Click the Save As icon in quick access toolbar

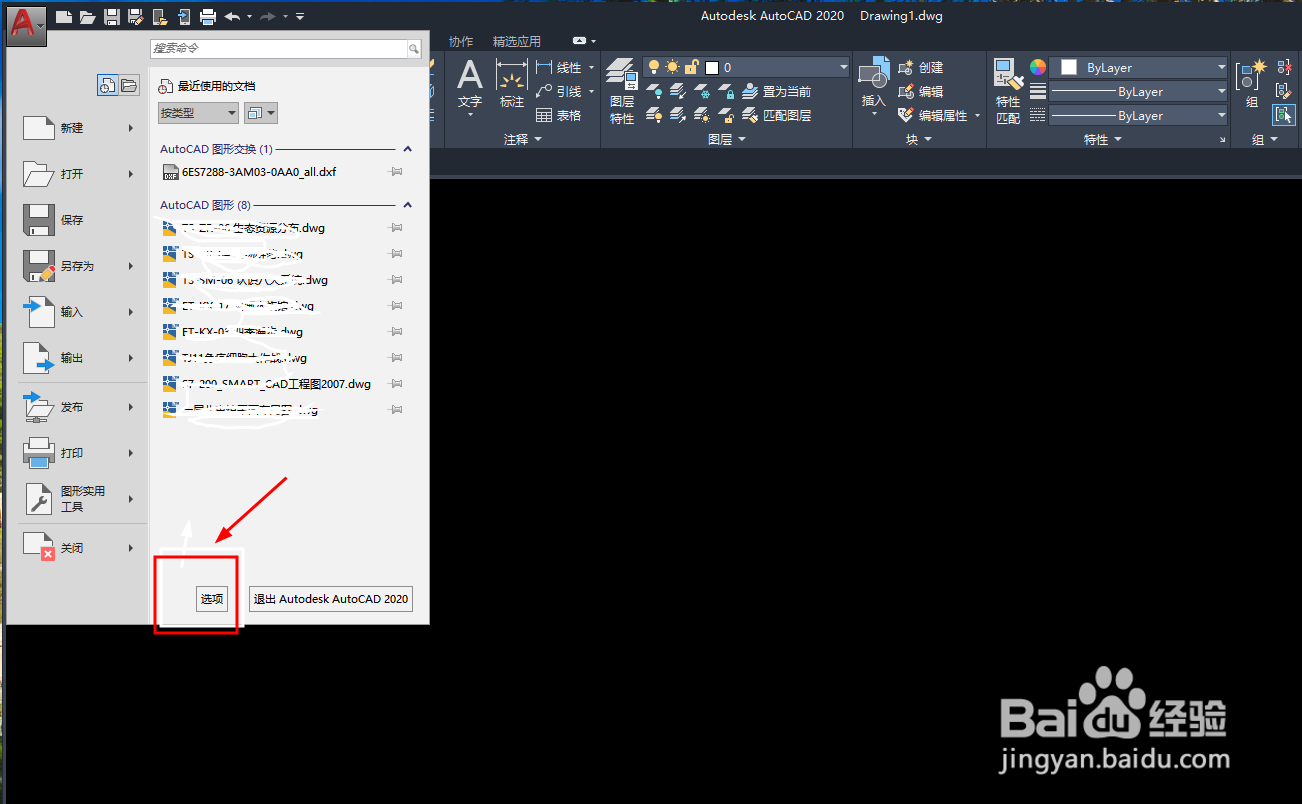tap(136, 16)
